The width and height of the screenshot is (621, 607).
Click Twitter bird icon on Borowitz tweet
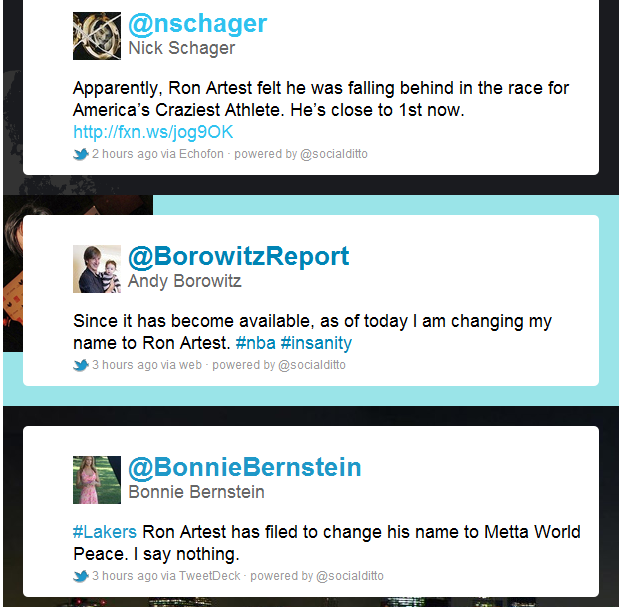(81, 365)
